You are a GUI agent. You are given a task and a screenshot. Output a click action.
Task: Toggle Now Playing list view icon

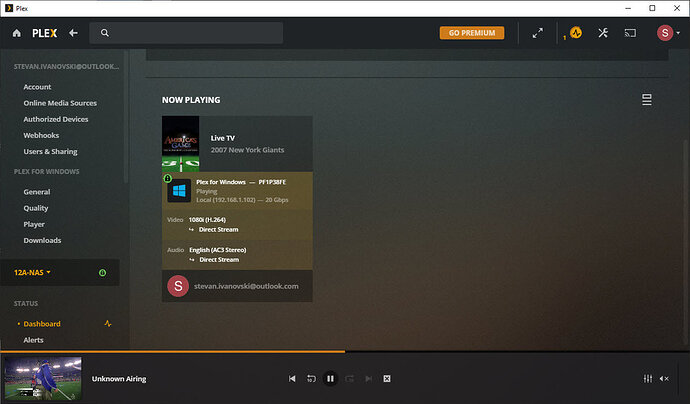[646, 100]
